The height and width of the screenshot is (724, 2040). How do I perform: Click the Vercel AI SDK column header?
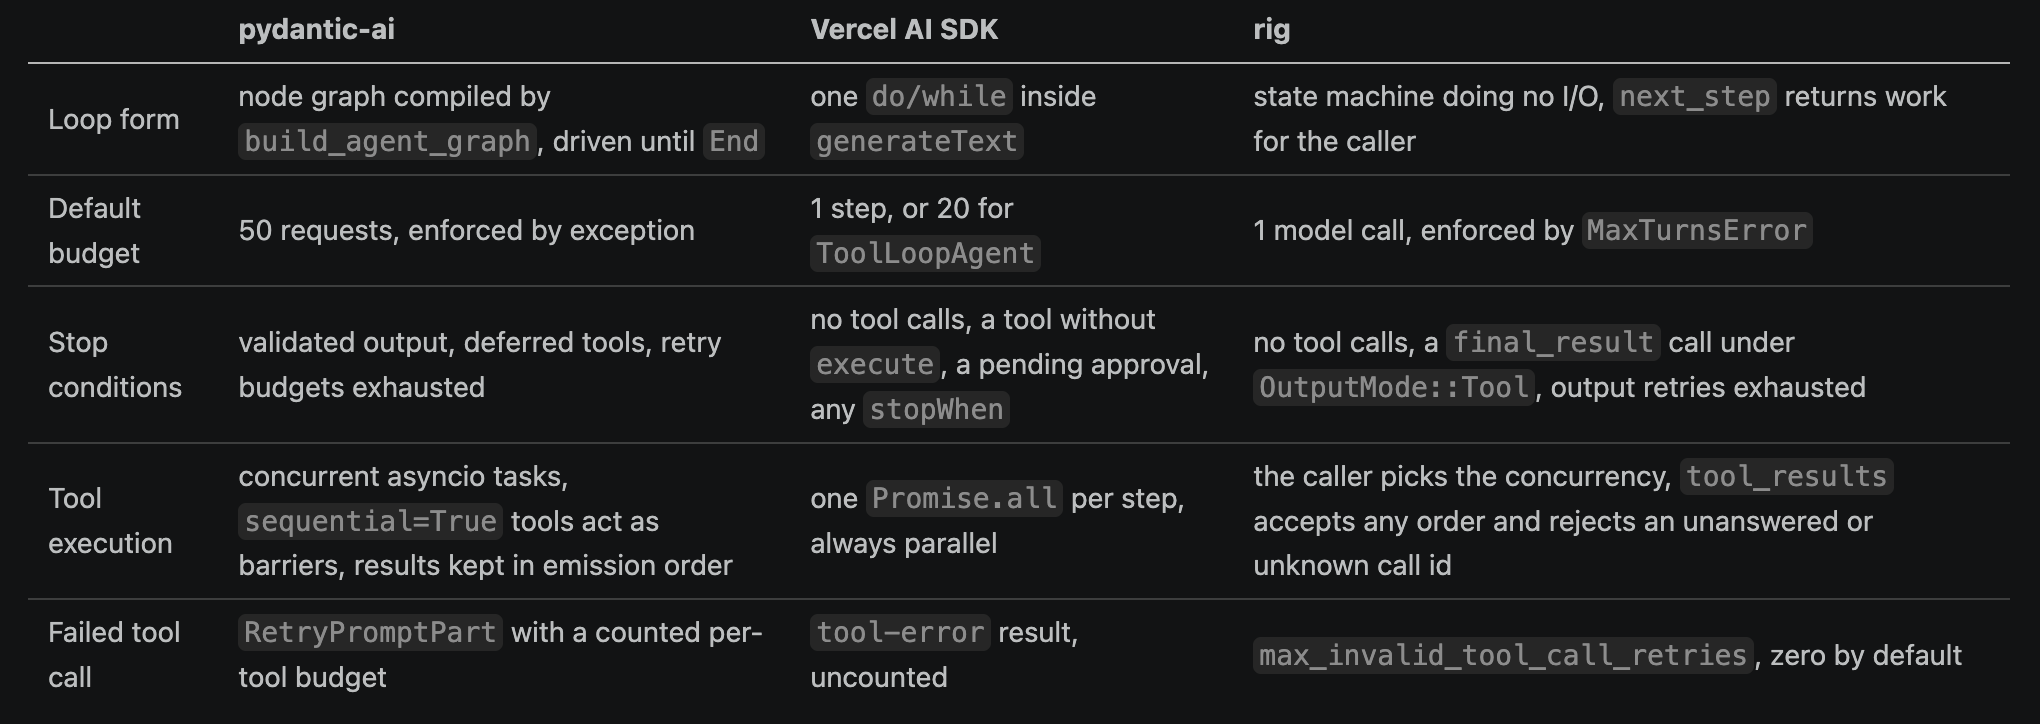click(x=904, y=30)
